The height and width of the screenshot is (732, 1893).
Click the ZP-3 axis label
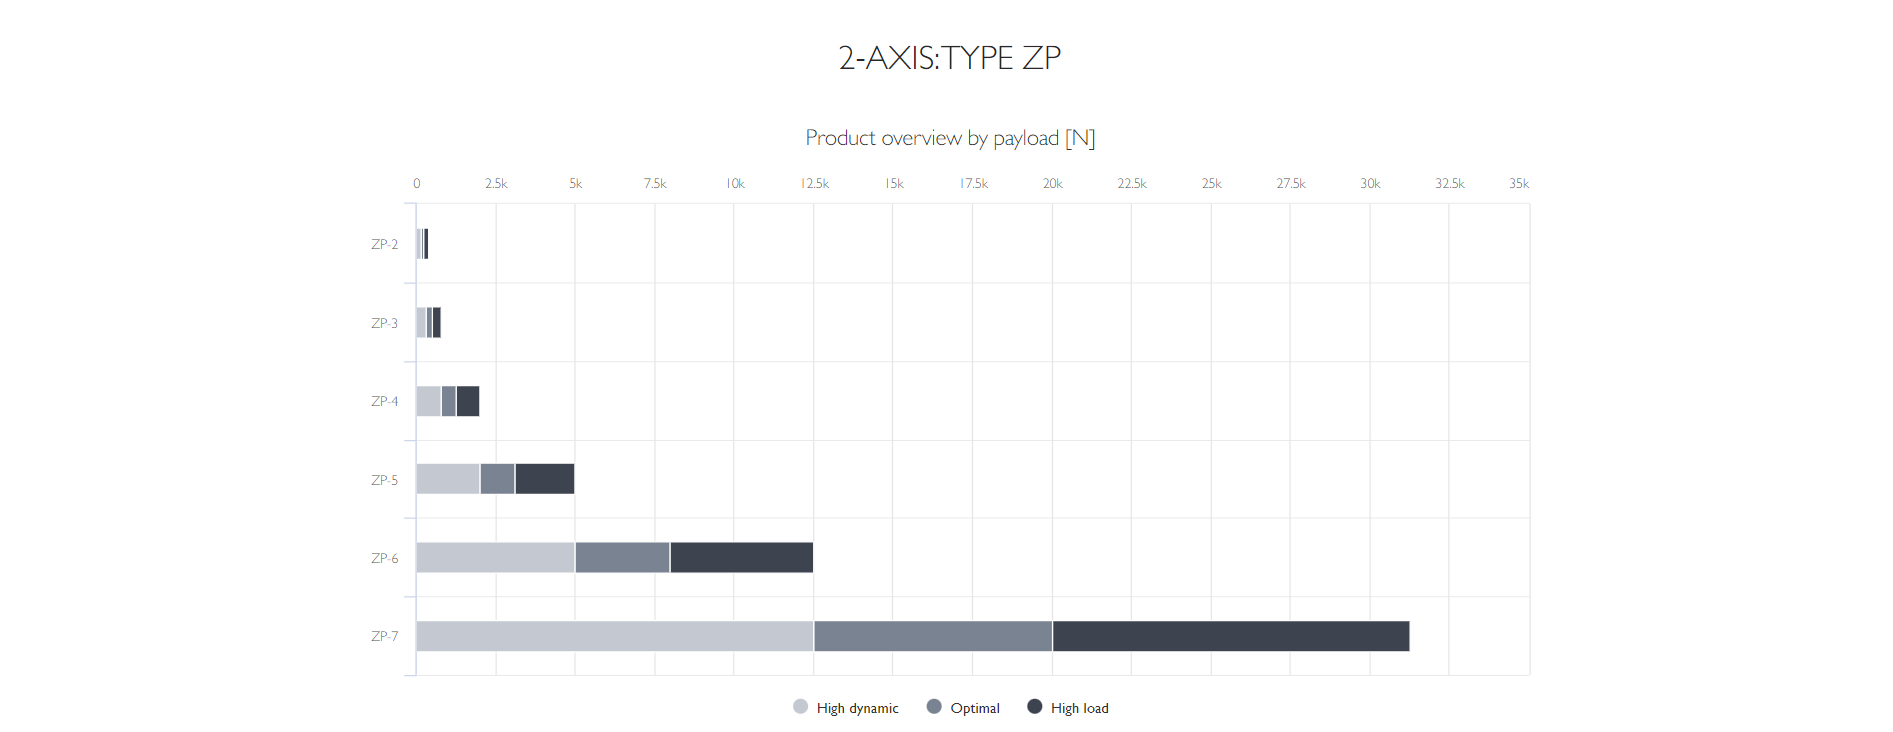coord(384,323)
